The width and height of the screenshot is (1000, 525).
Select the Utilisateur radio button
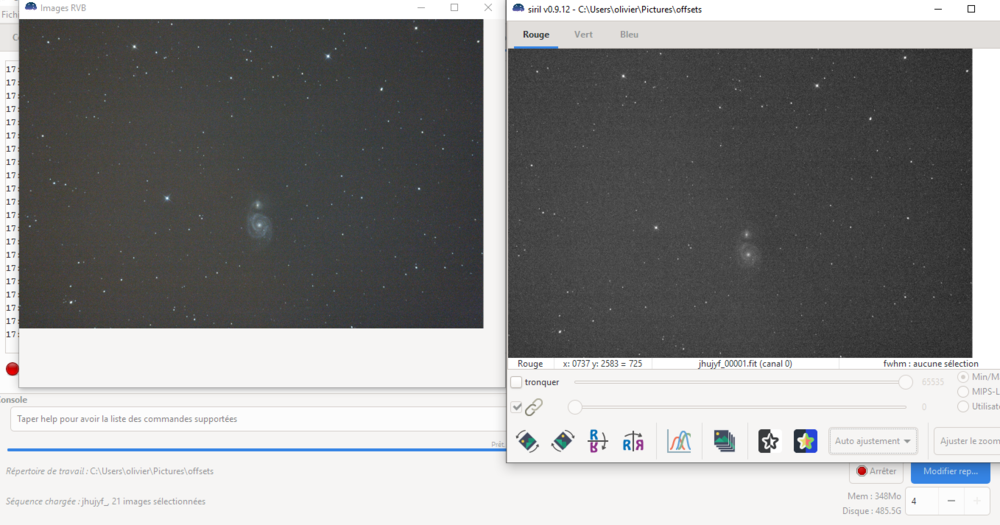(963, 406)
